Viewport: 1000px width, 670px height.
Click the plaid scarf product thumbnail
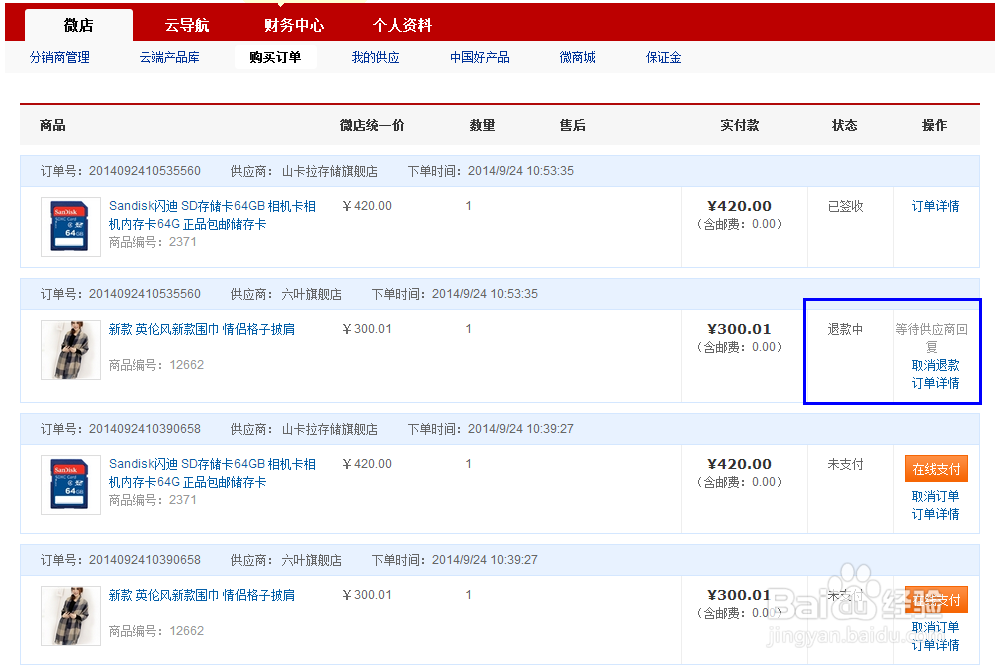[70, 349]
